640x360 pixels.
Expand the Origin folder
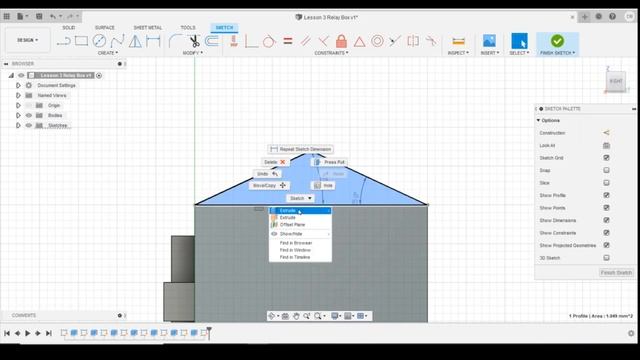18,105
